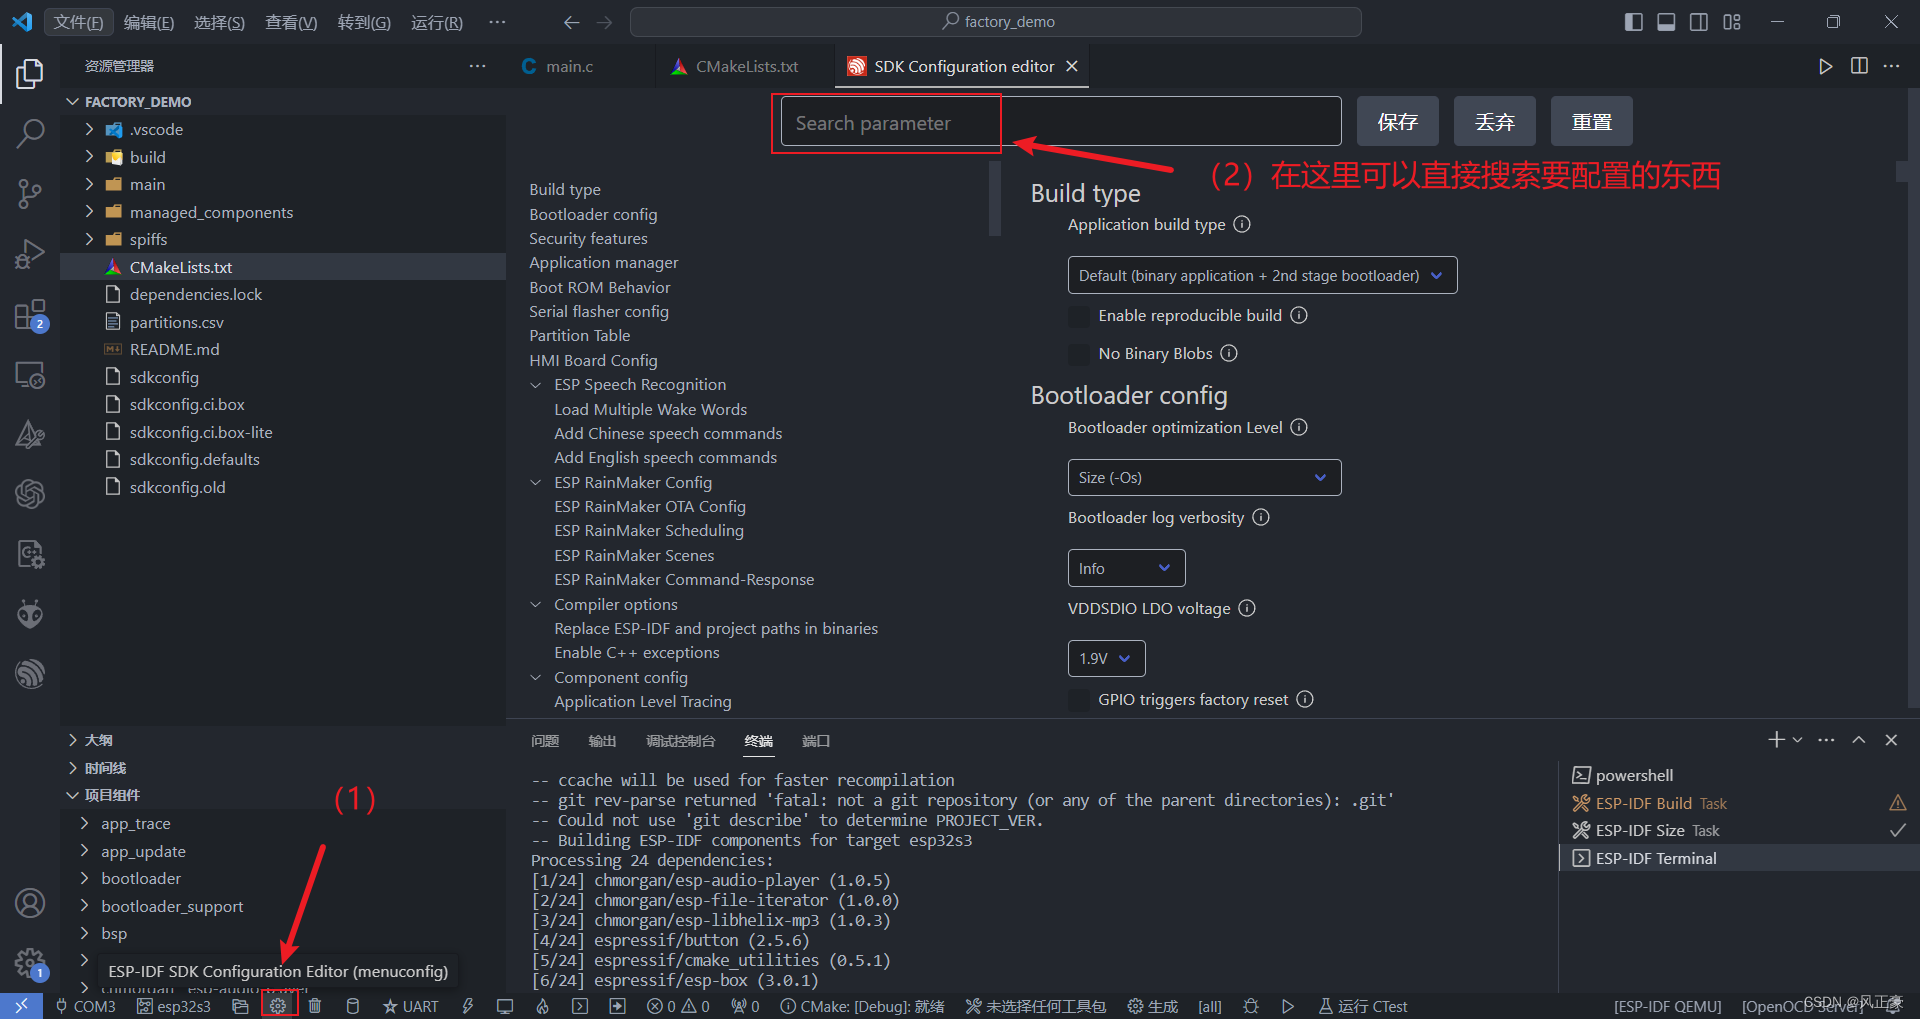
Task: Select the ESP-IDF Full Clean trash icon
Action: point(315,1005)
